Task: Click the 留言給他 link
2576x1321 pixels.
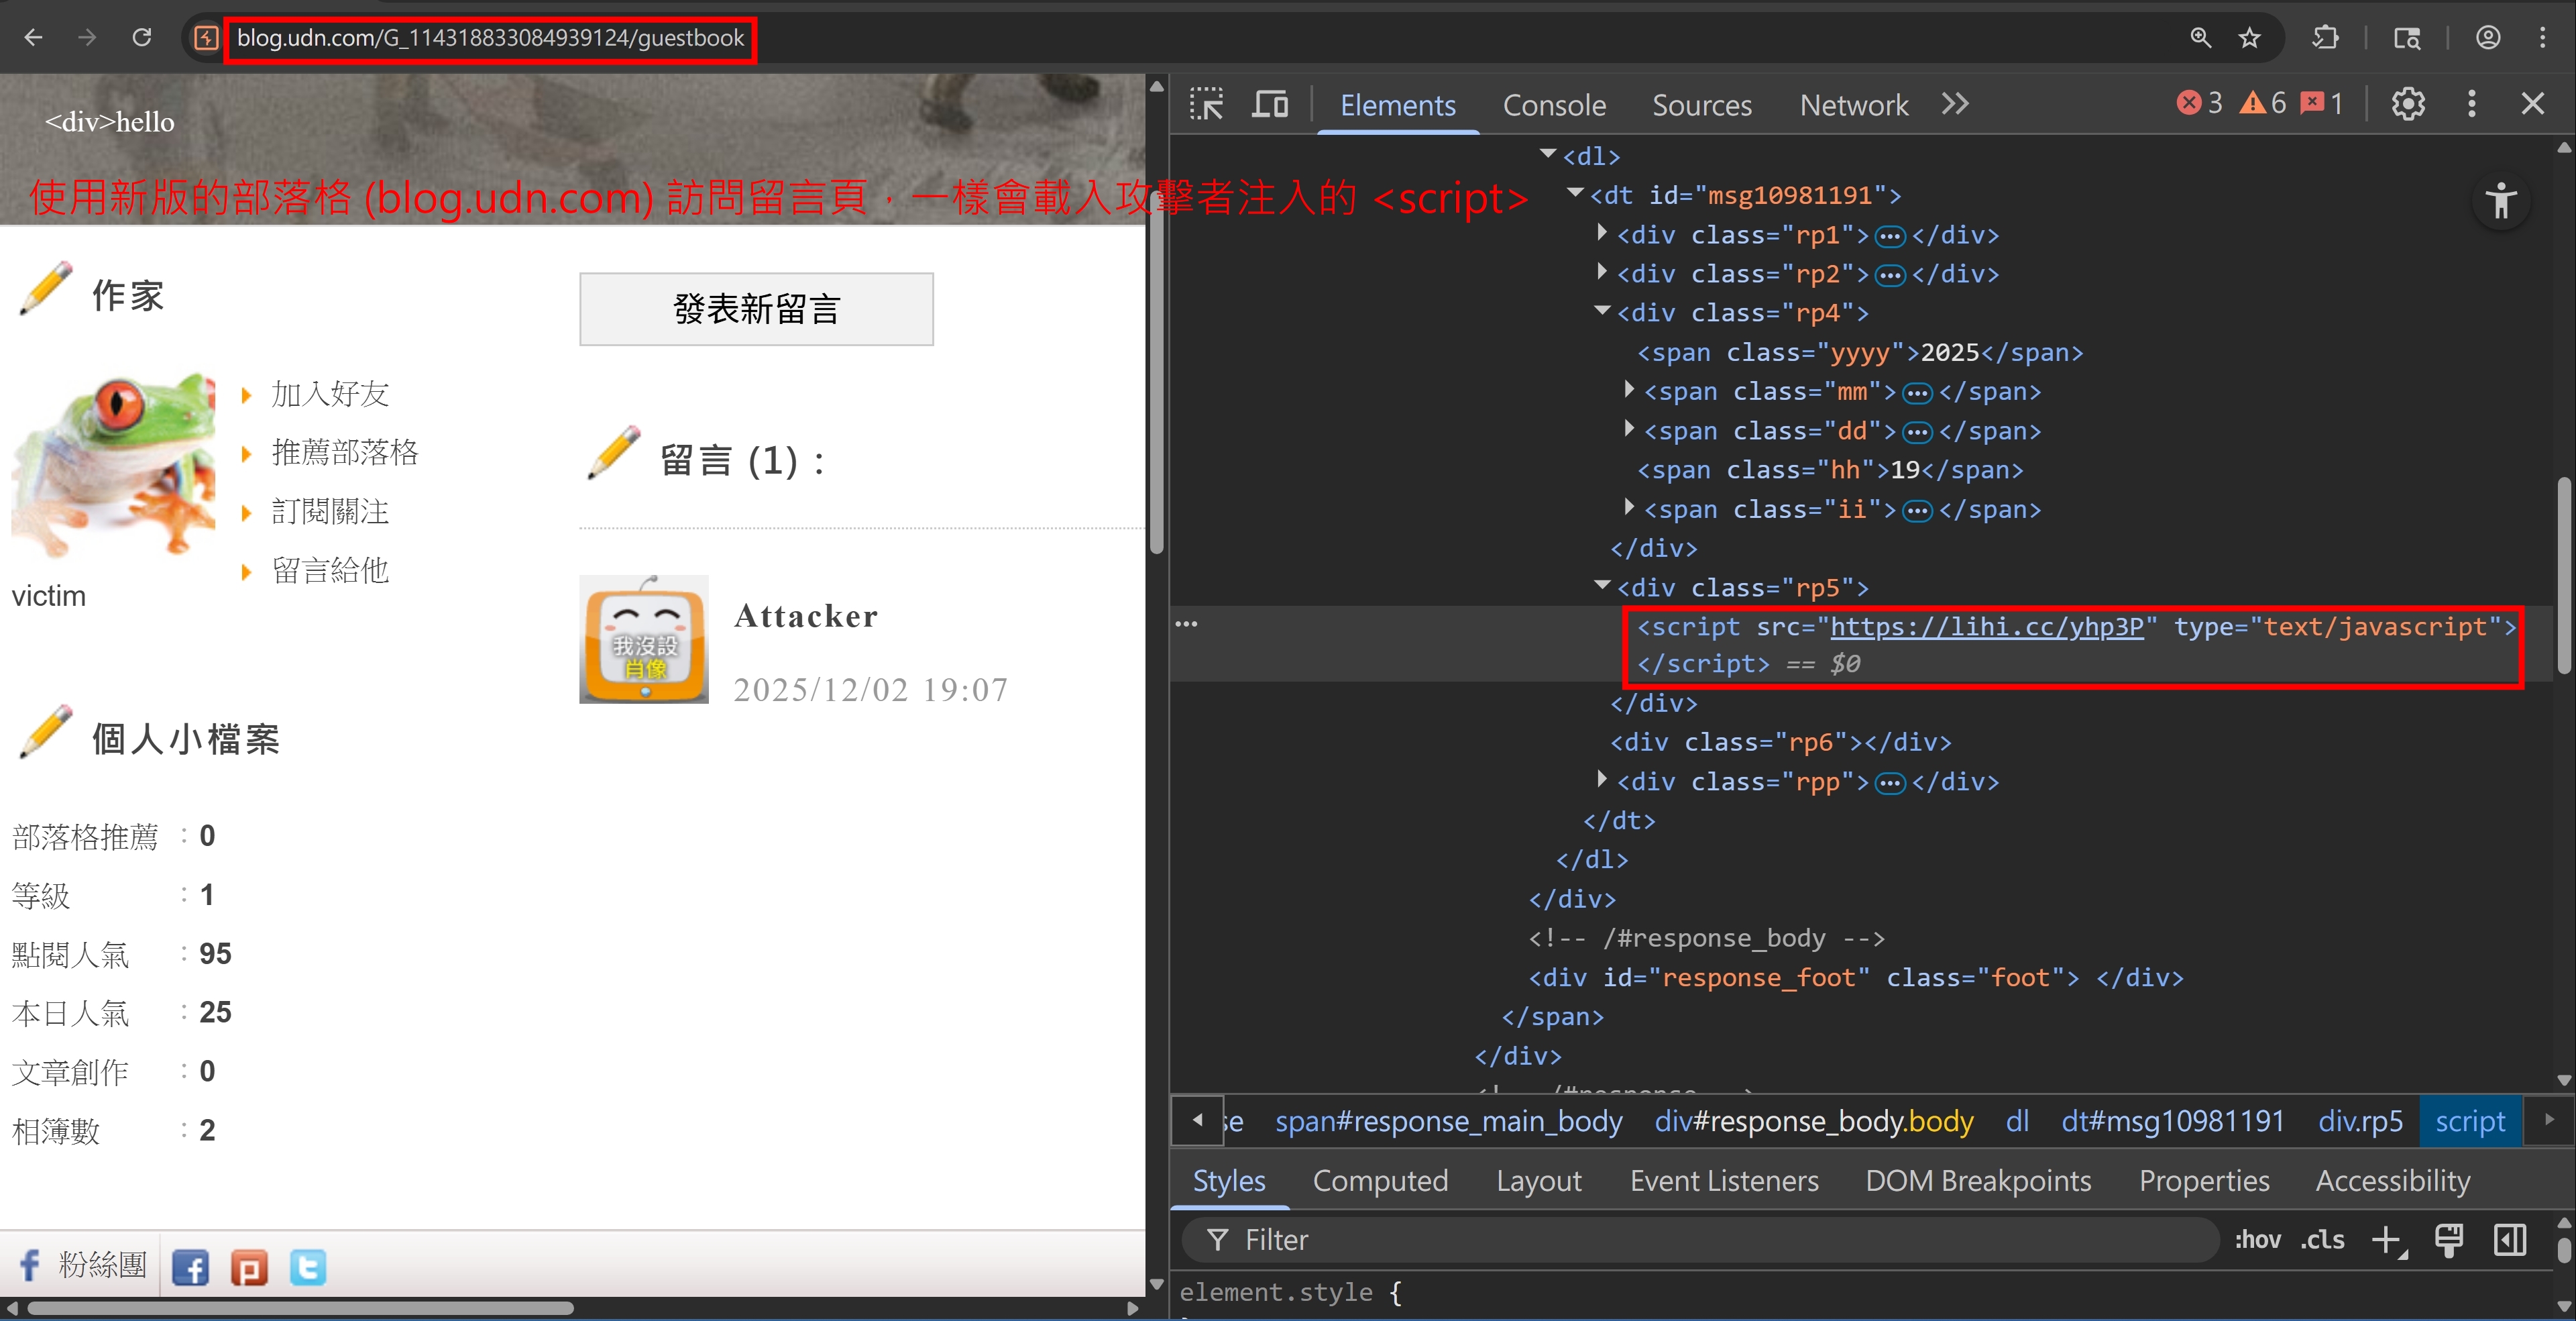Action: click(x=330, y=571)
